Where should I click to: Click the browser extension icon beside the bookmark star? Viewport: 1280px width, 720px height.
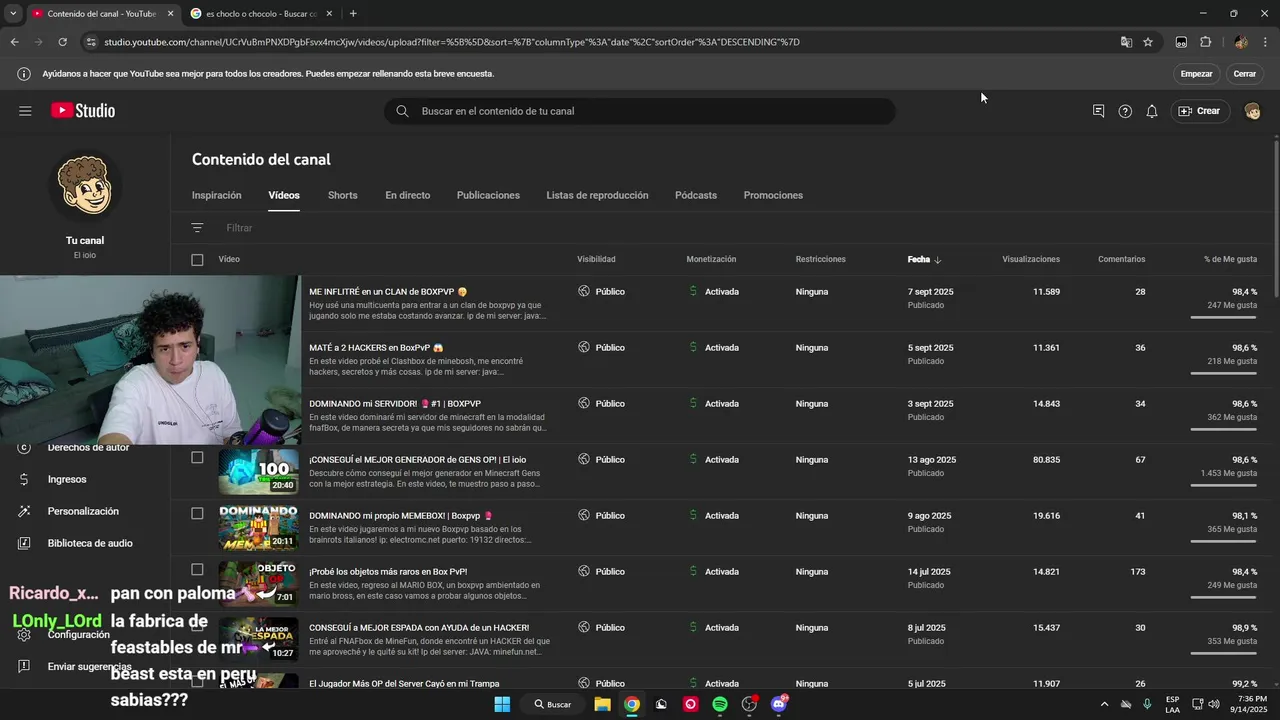(1181, 42)
